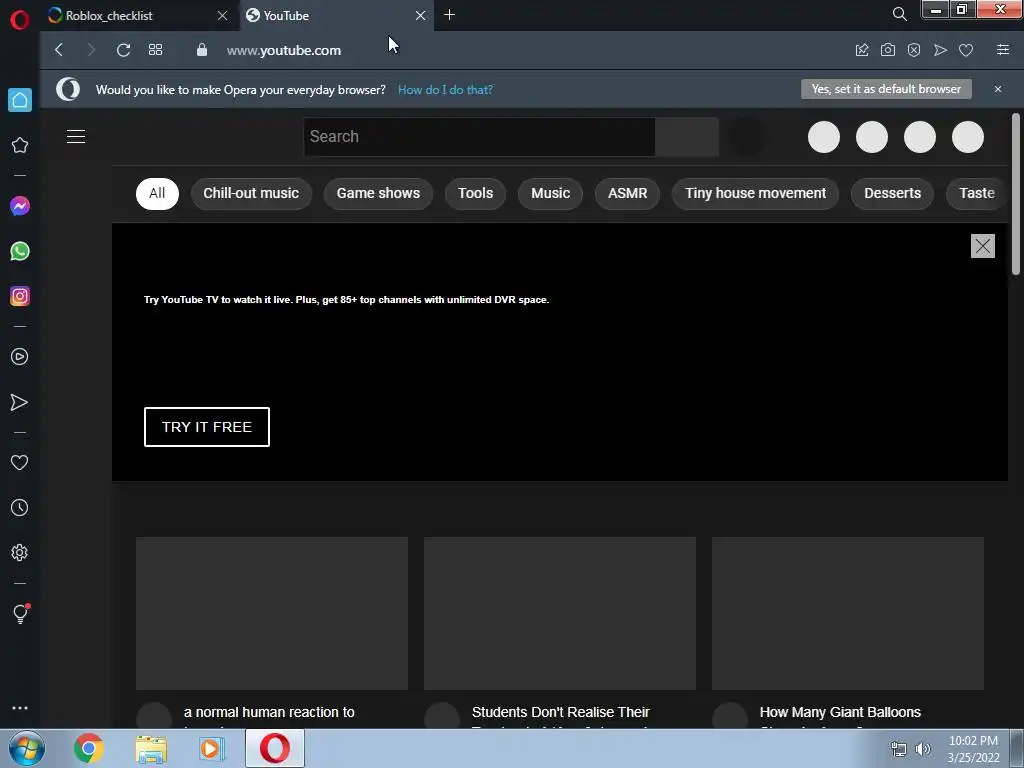Reload the YouTube page

[123, 50]
